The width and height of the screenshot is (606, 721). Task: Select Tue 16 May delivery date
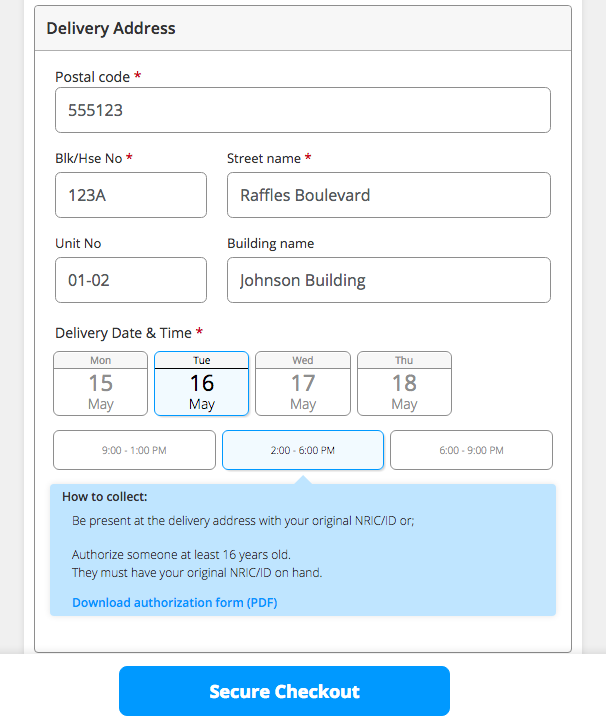click(x=201, y=383)
